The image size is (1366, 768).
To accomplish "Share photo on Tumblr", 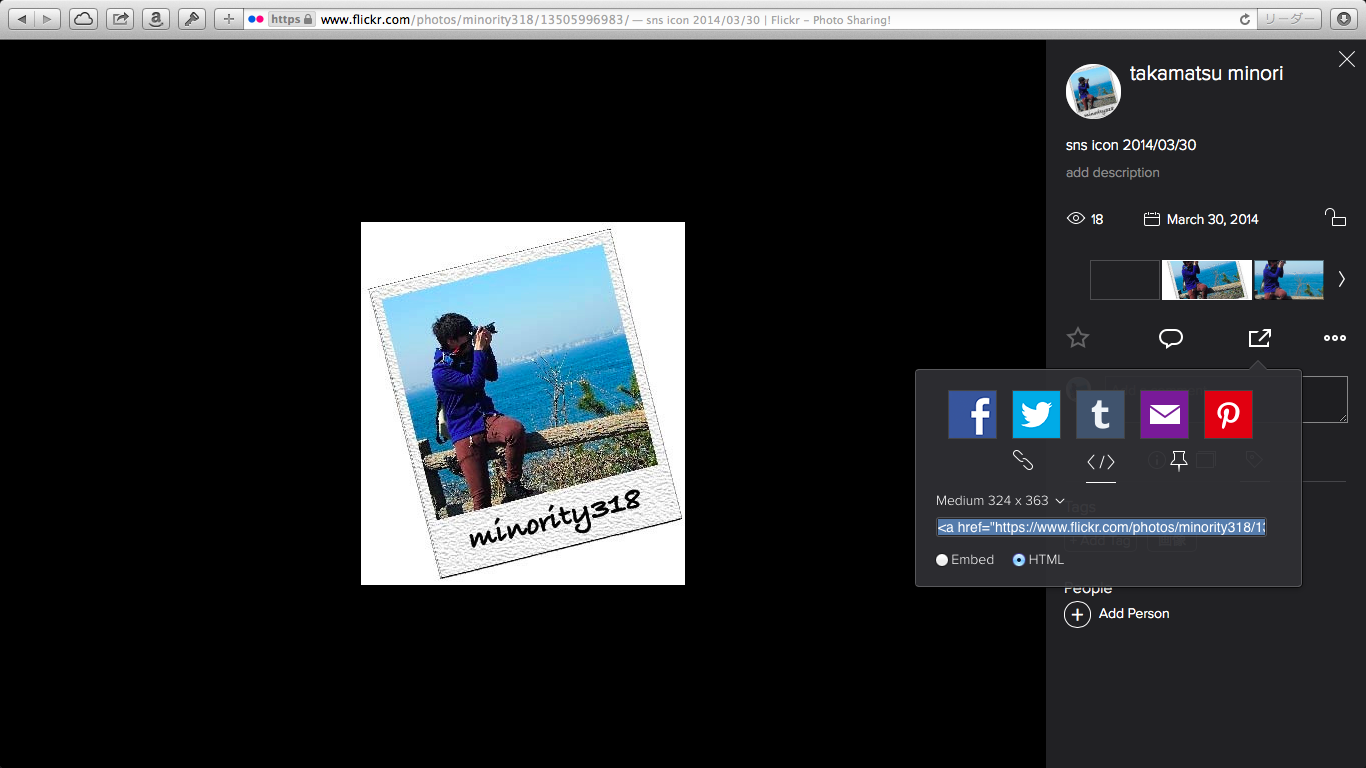I will 1100,414.
